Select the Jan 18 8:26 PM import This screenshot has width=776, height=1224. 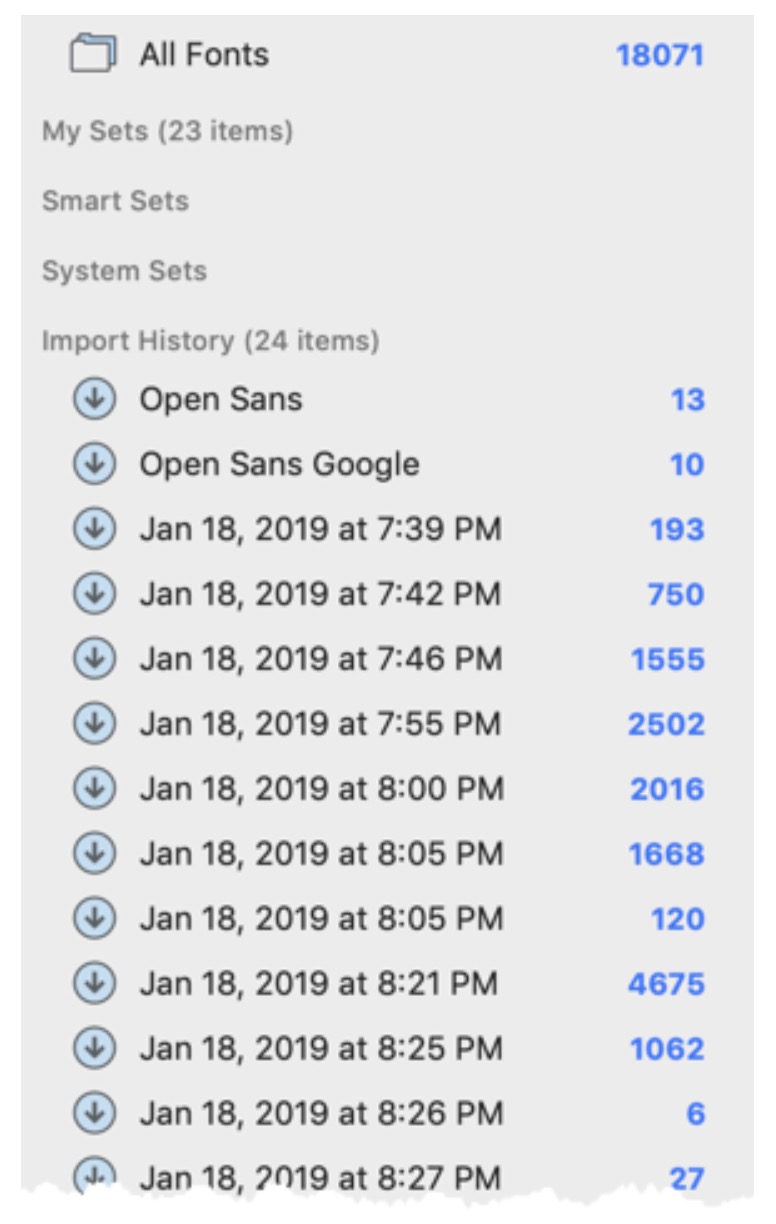(x=319, y=1114)
